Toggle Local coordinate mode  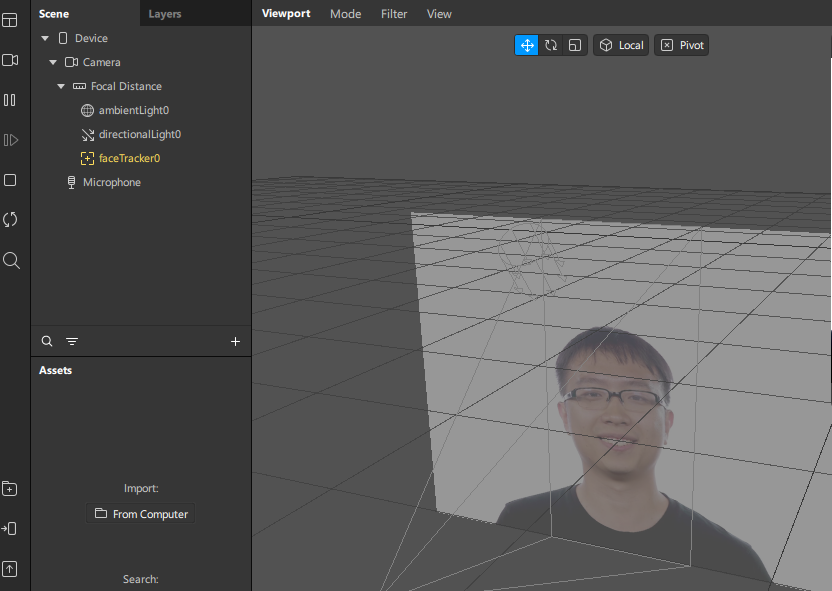coord(621,45)
